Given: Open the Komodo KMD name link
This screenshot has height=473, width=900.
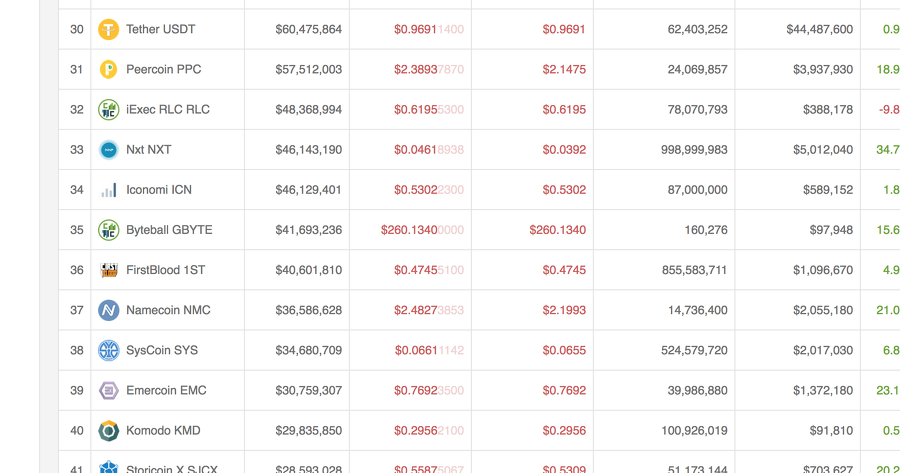Looking at the screenshot, I should 163,431.
